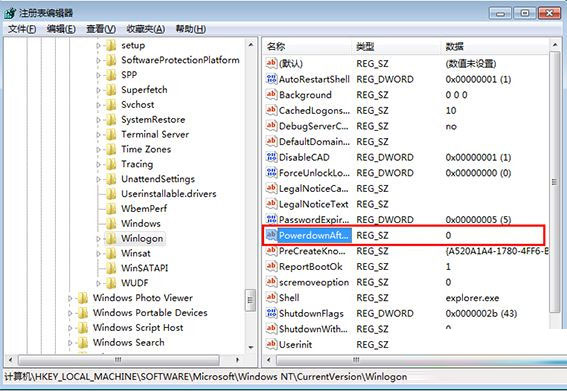Click the 0x0000002b (43) data cell

pyautogui.click(x=481, y=314)
